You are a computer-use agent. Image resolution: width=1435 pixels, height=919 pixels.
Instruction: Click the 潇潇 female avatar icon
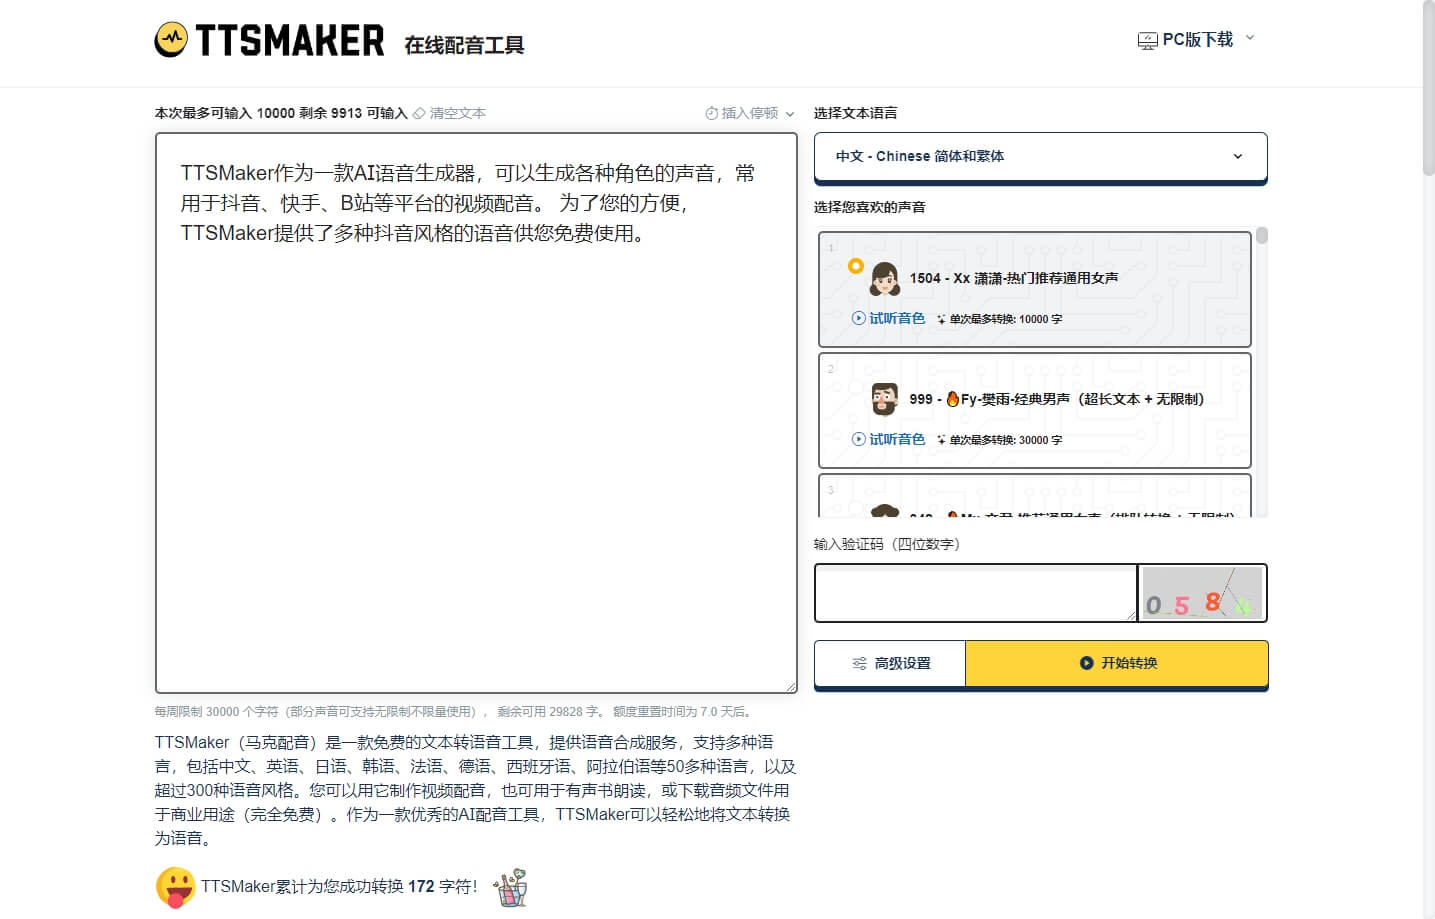point(884,279)
